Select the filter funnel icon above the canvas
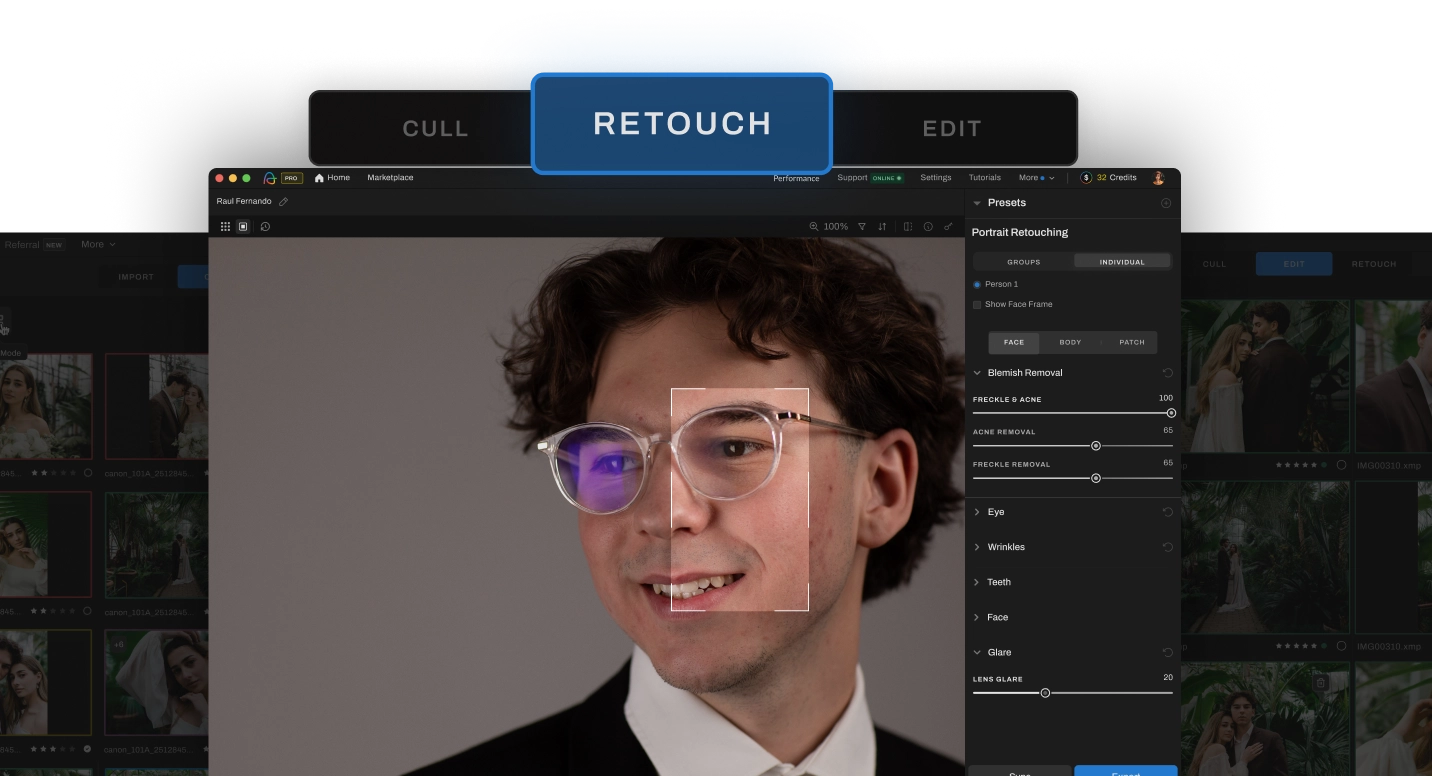1432x776 pixels. 861,226
